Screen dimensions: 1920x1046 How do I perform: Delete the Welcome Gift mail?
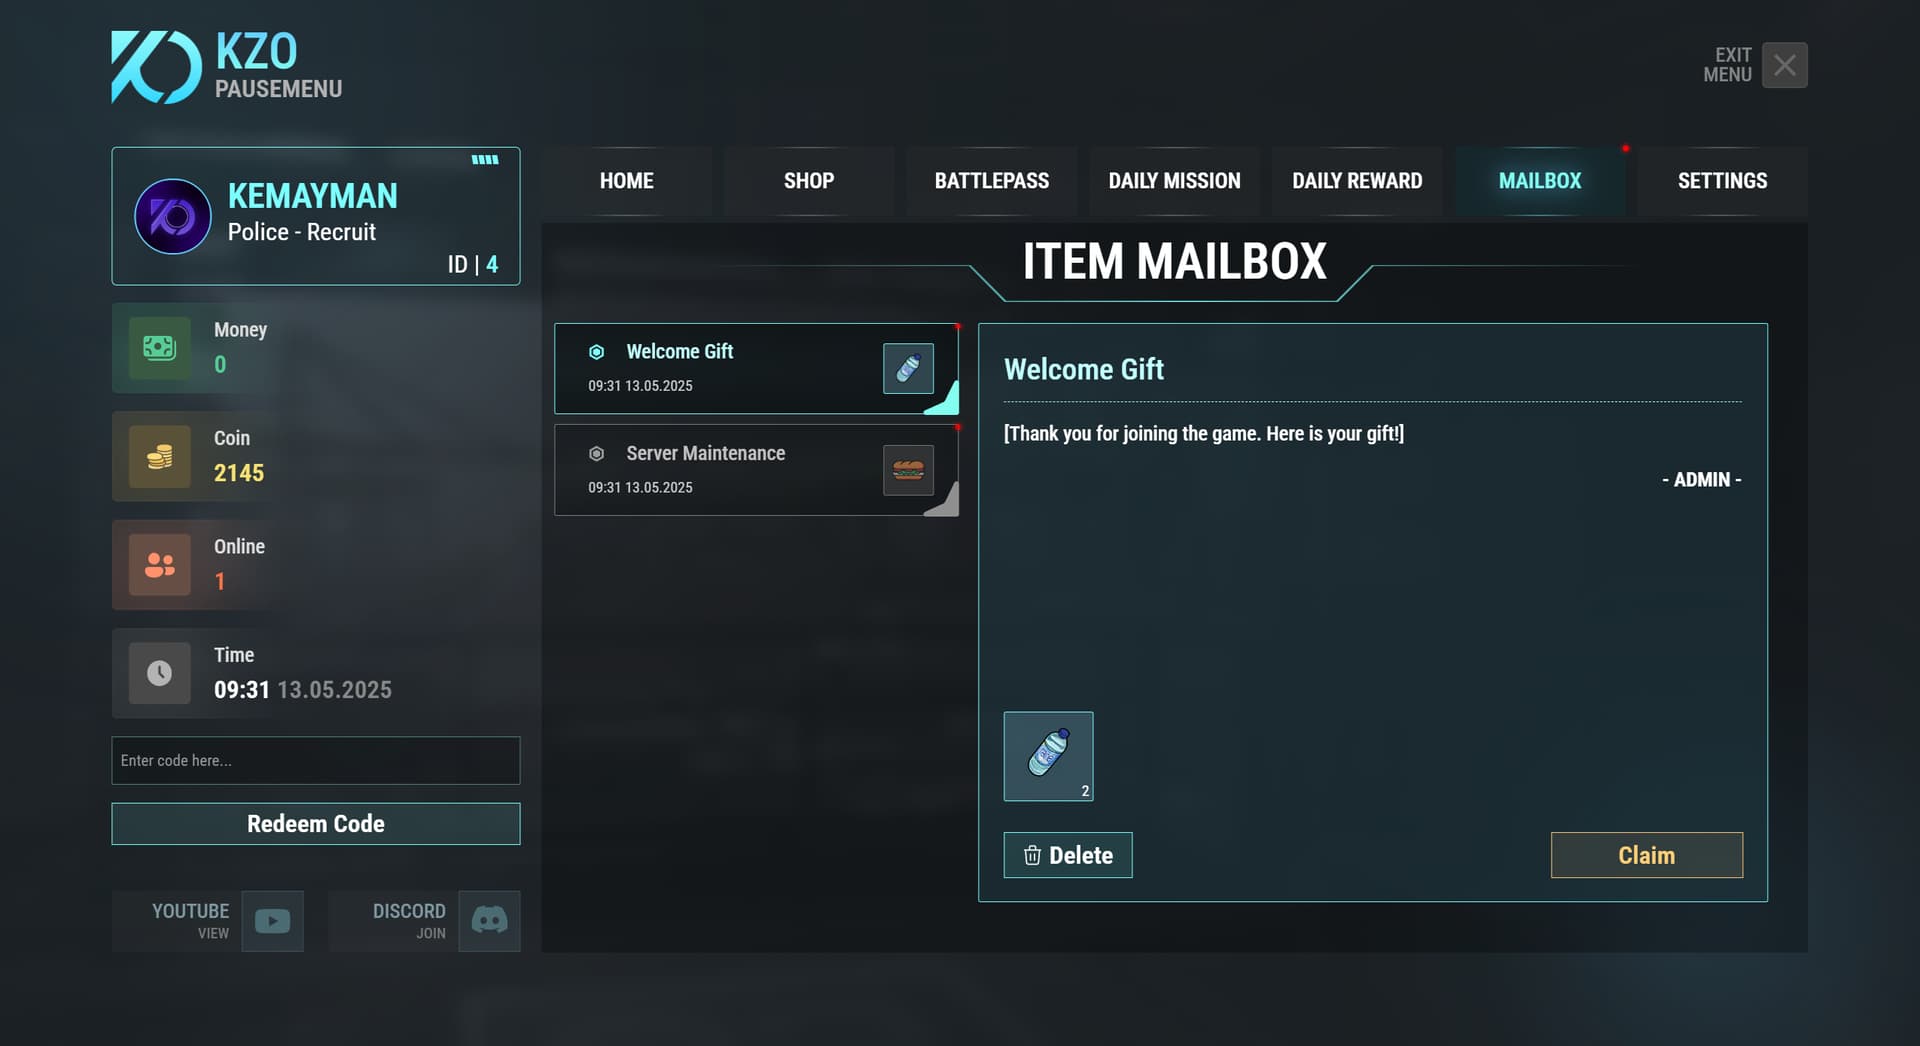coord(1068,855)
